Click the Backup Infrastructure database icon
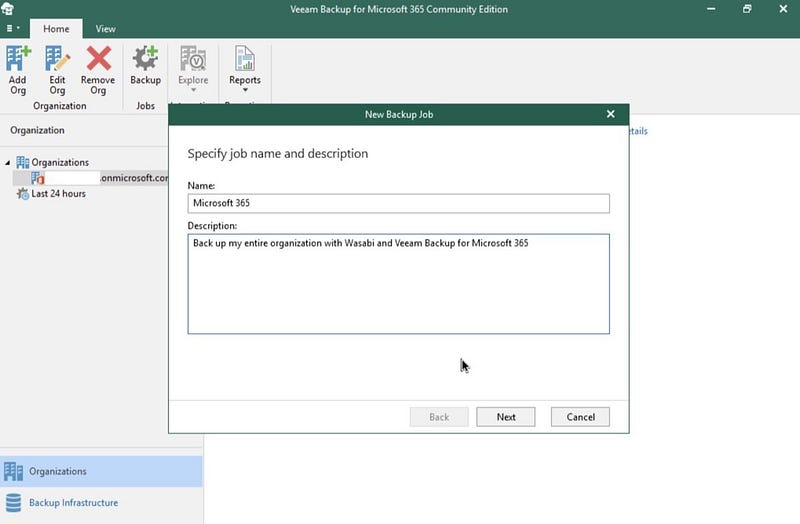This screenshot has height=524, width=800. (x=14, y=503)
